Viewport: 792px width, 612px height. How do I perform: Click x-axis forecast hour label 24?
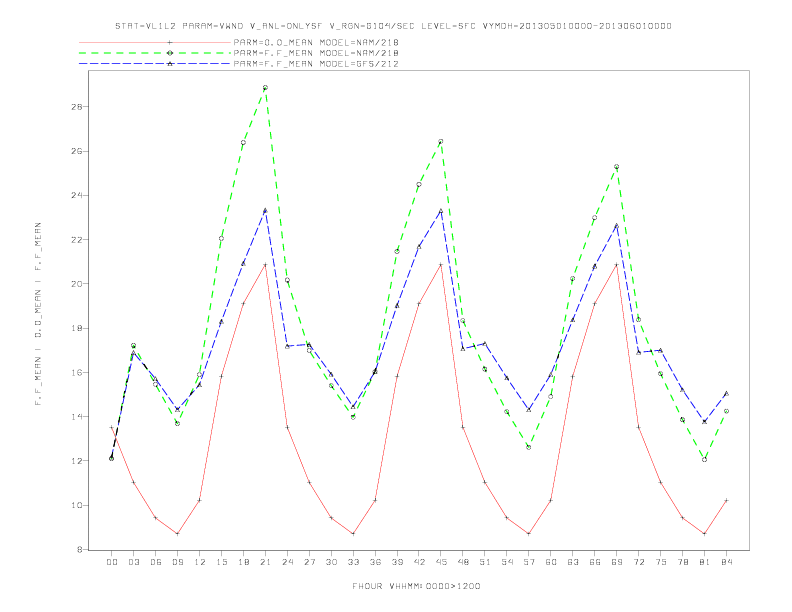coord(287,562)
